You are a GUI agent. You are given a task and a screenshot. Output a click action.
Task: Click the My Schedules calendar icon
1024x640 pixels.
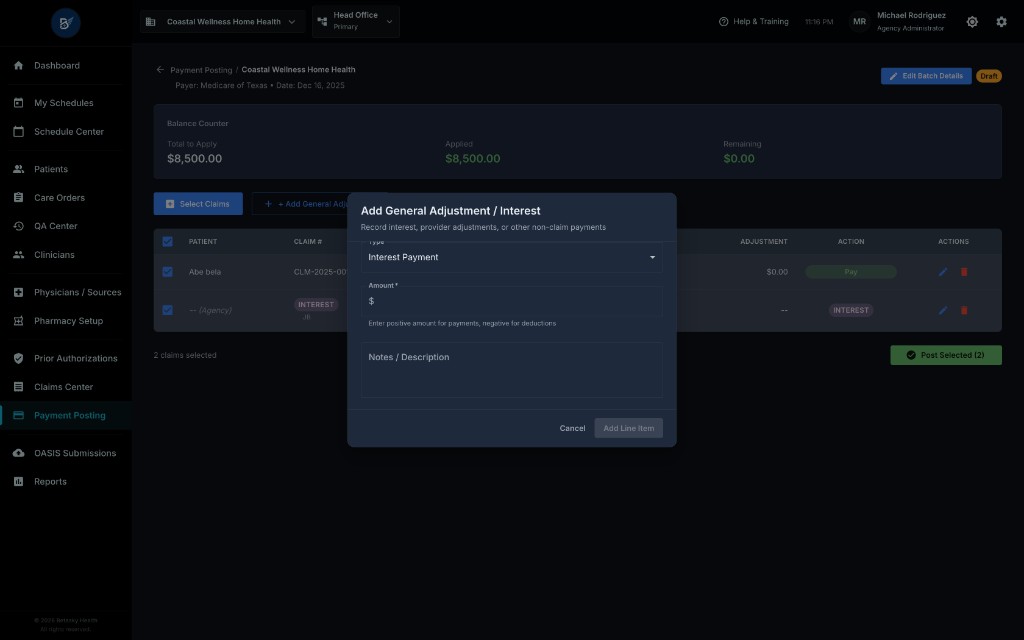pyautogui.click(x=18, y=103)
